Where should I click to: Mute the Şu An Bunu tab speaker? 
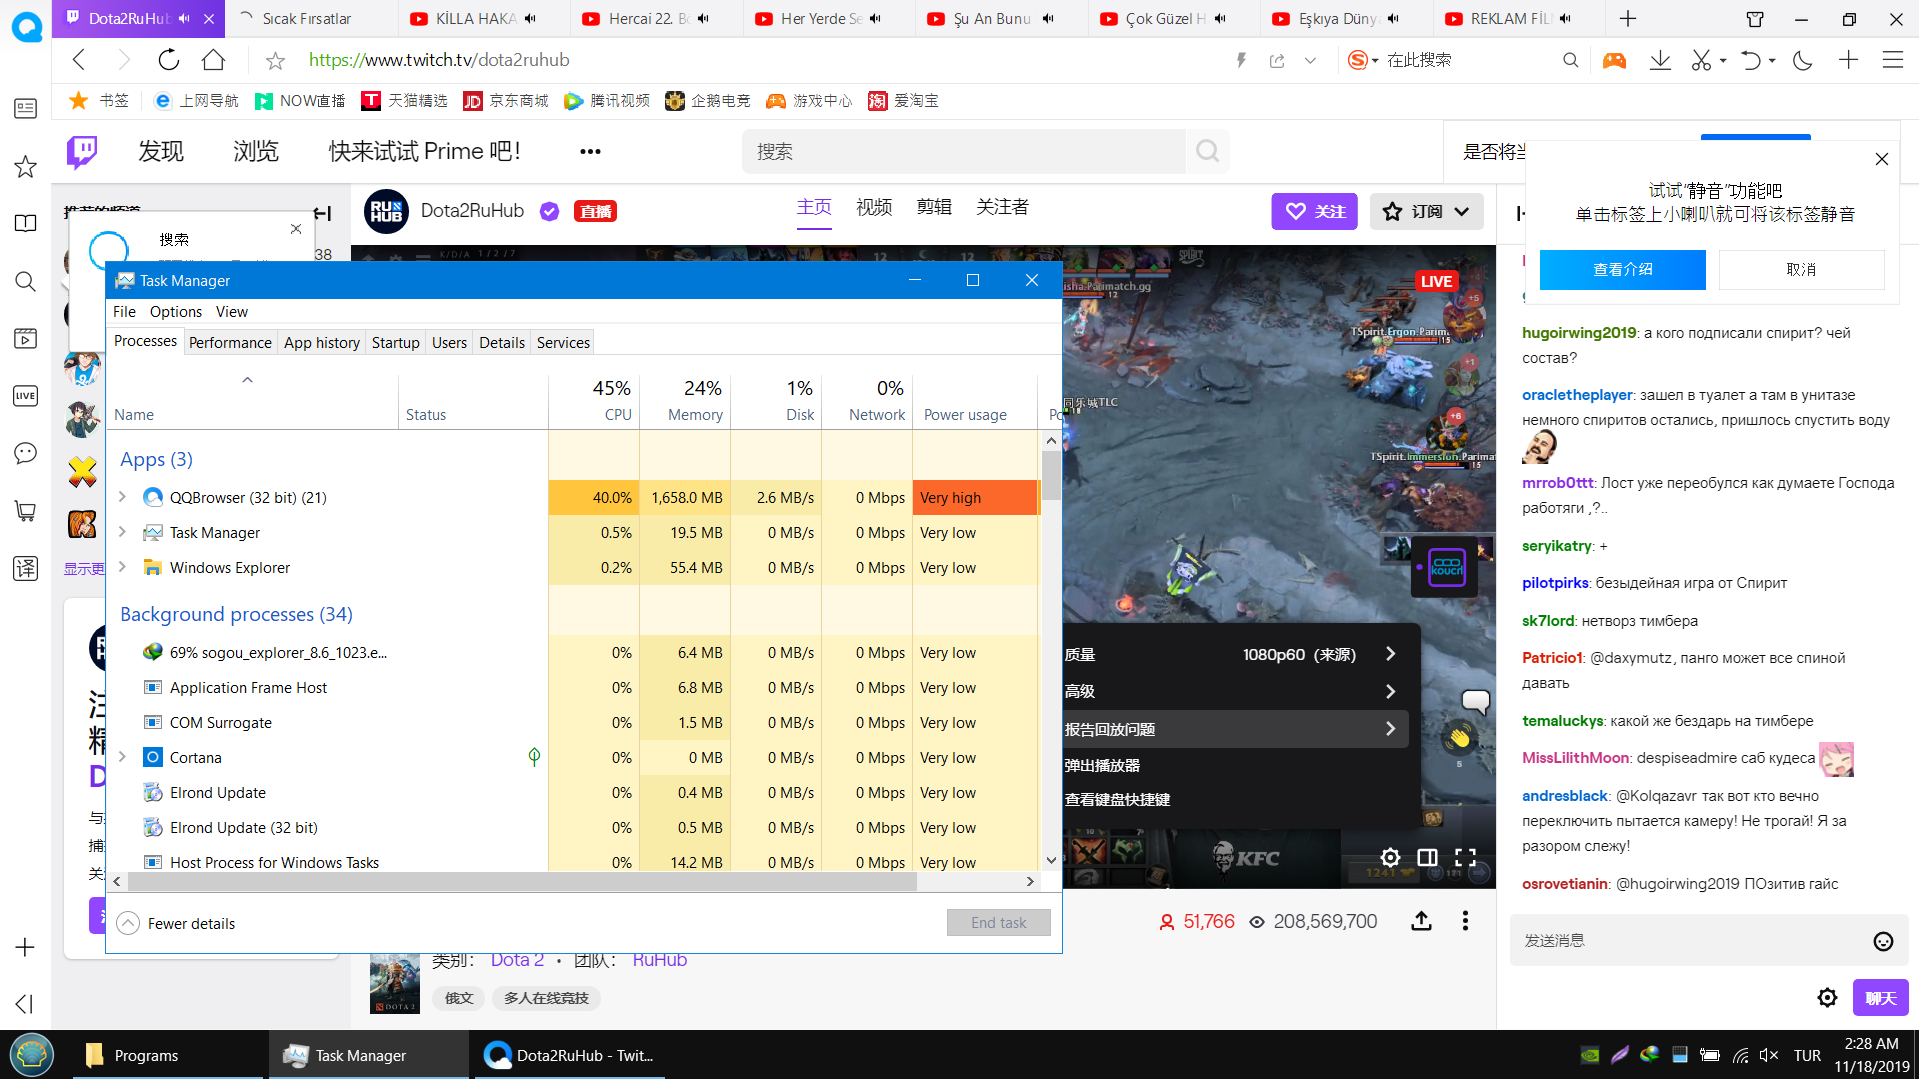1047,19
